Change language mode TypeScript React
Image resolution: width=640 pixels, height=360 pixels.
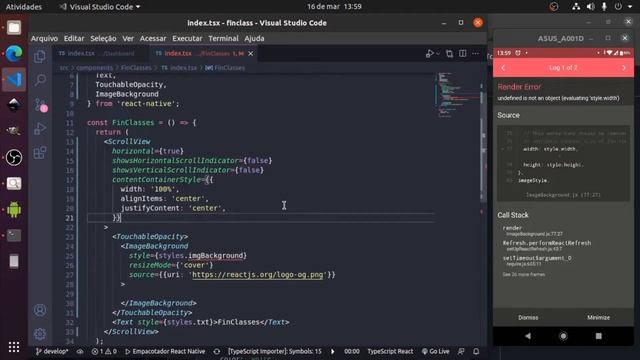[390, 351]
